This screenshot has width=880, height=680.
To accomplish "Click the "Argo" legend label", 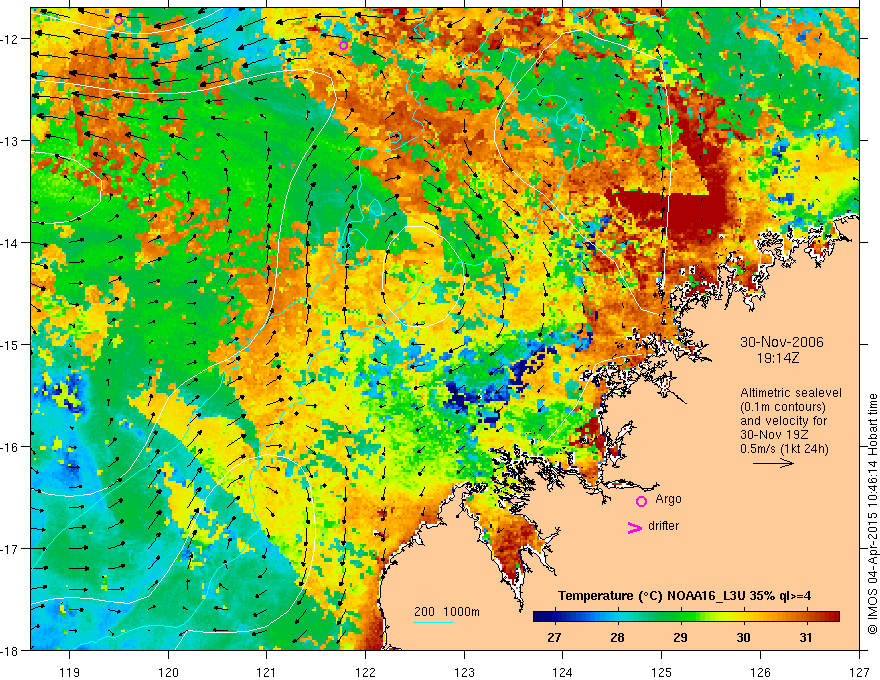I will pyautogui.click(x=668, y=499).
